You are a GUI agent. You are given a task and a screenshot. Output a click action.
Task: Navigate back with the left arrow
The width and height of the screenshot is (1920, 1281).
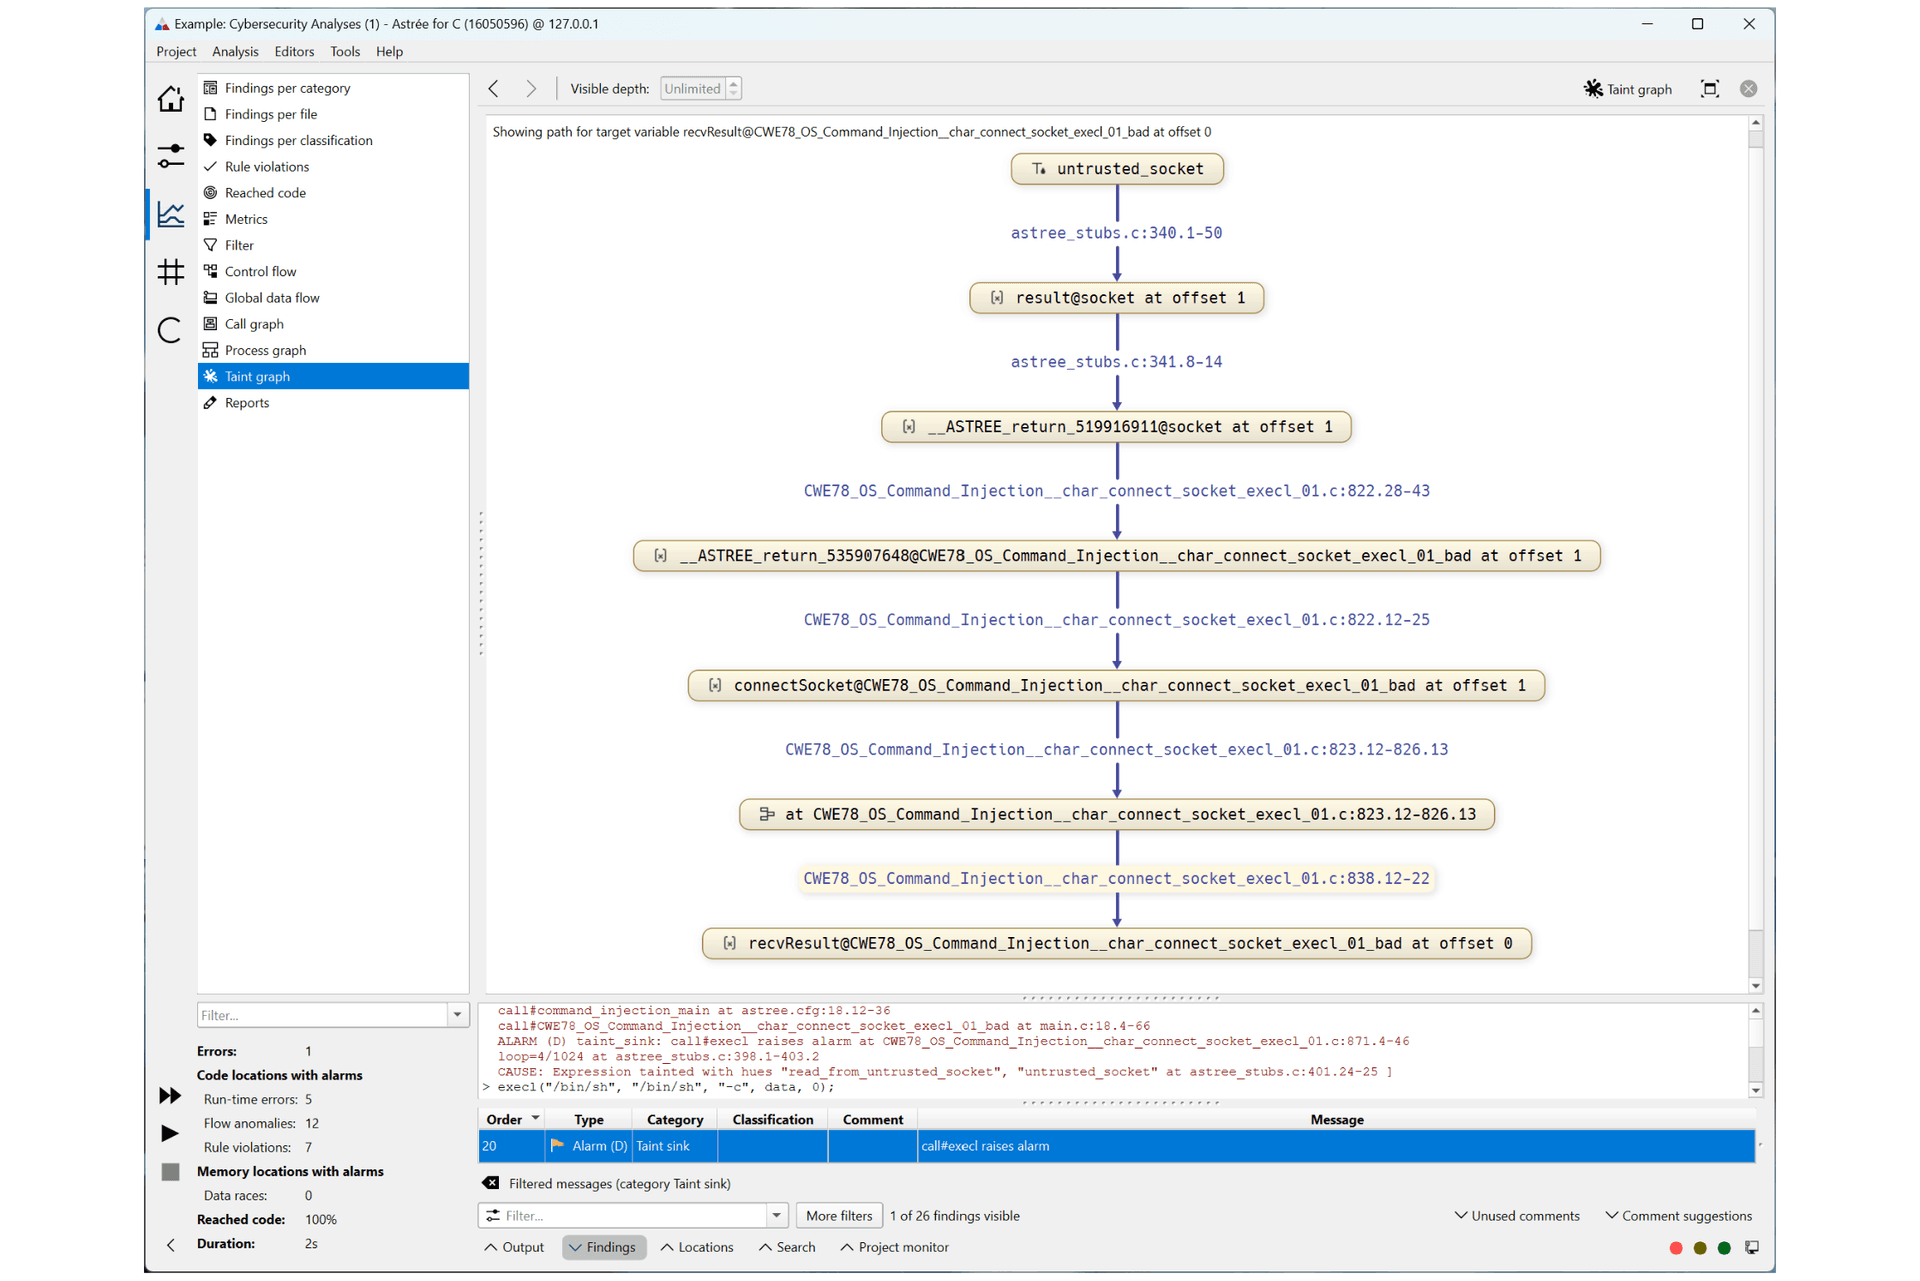point(494,89)
